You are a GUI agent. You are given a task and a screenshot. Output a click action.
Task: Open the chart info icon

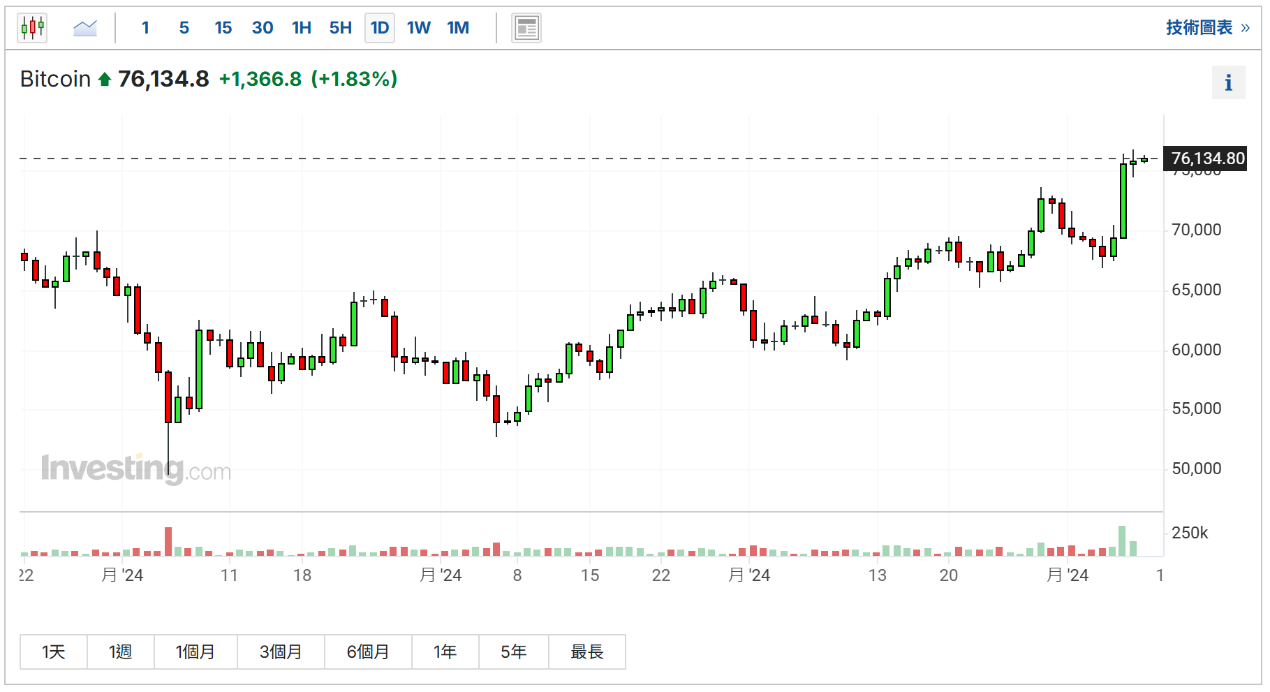click(1228, 83)
